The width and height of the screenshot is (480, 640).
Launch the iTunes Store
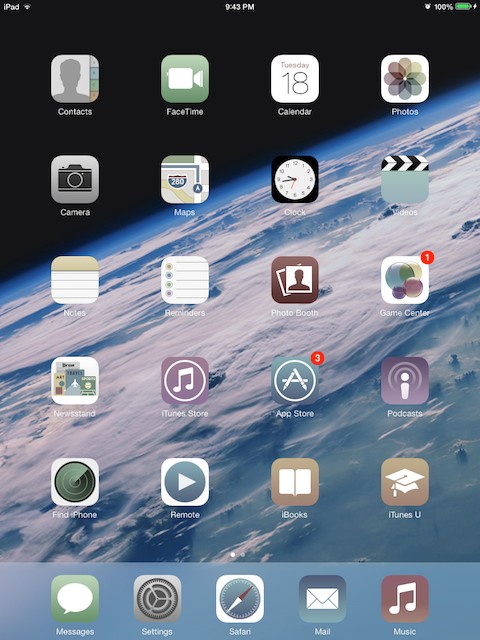point(185,381)
